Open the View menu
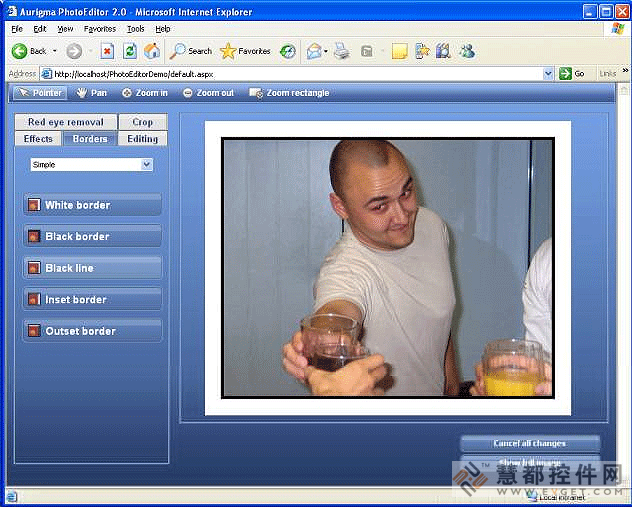The height and width of the screenshot is (507, 632). [x=65, y=29]
